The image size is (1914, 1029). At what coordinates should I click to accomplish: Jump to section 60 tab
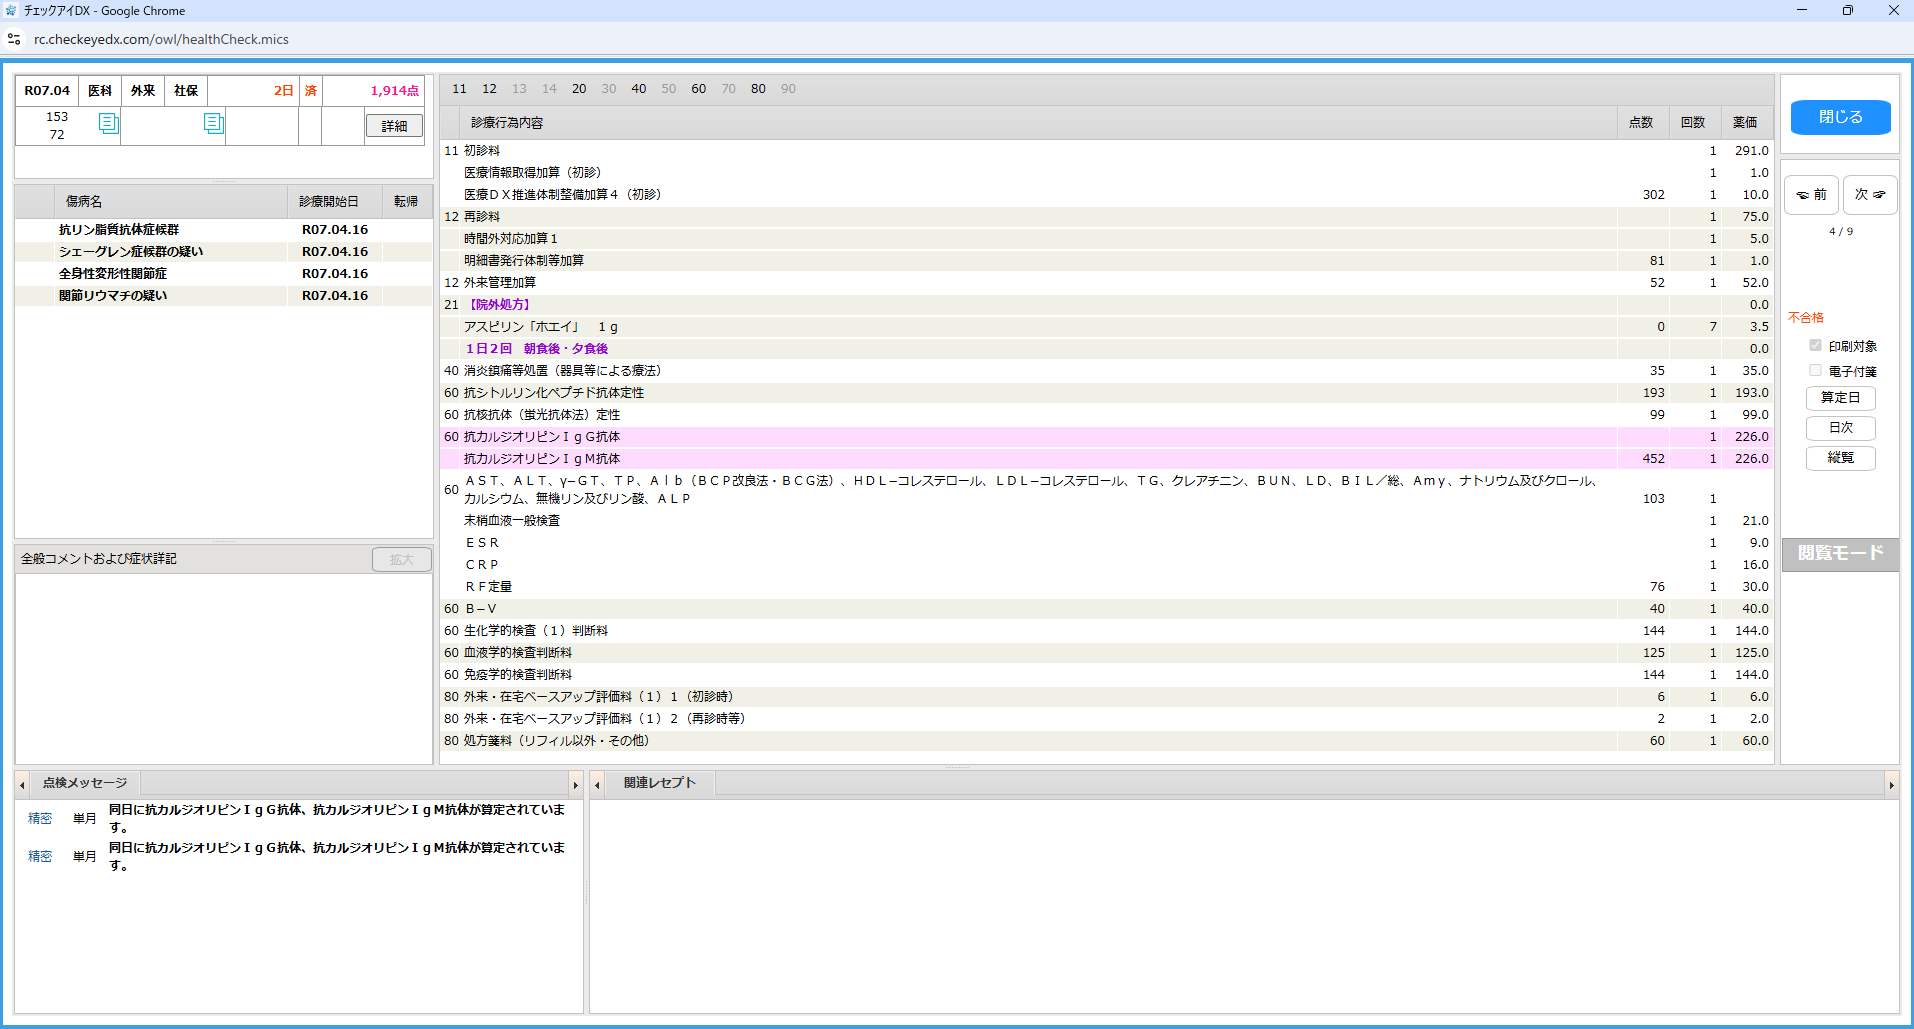pos(699,89)
